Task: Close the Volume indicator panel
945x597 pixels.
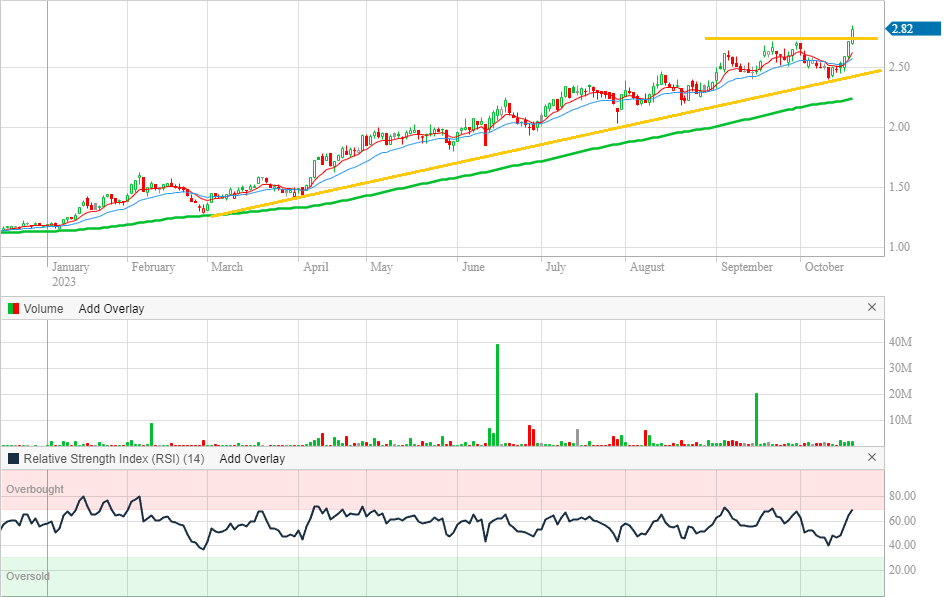Action: [x=871, y=308]
